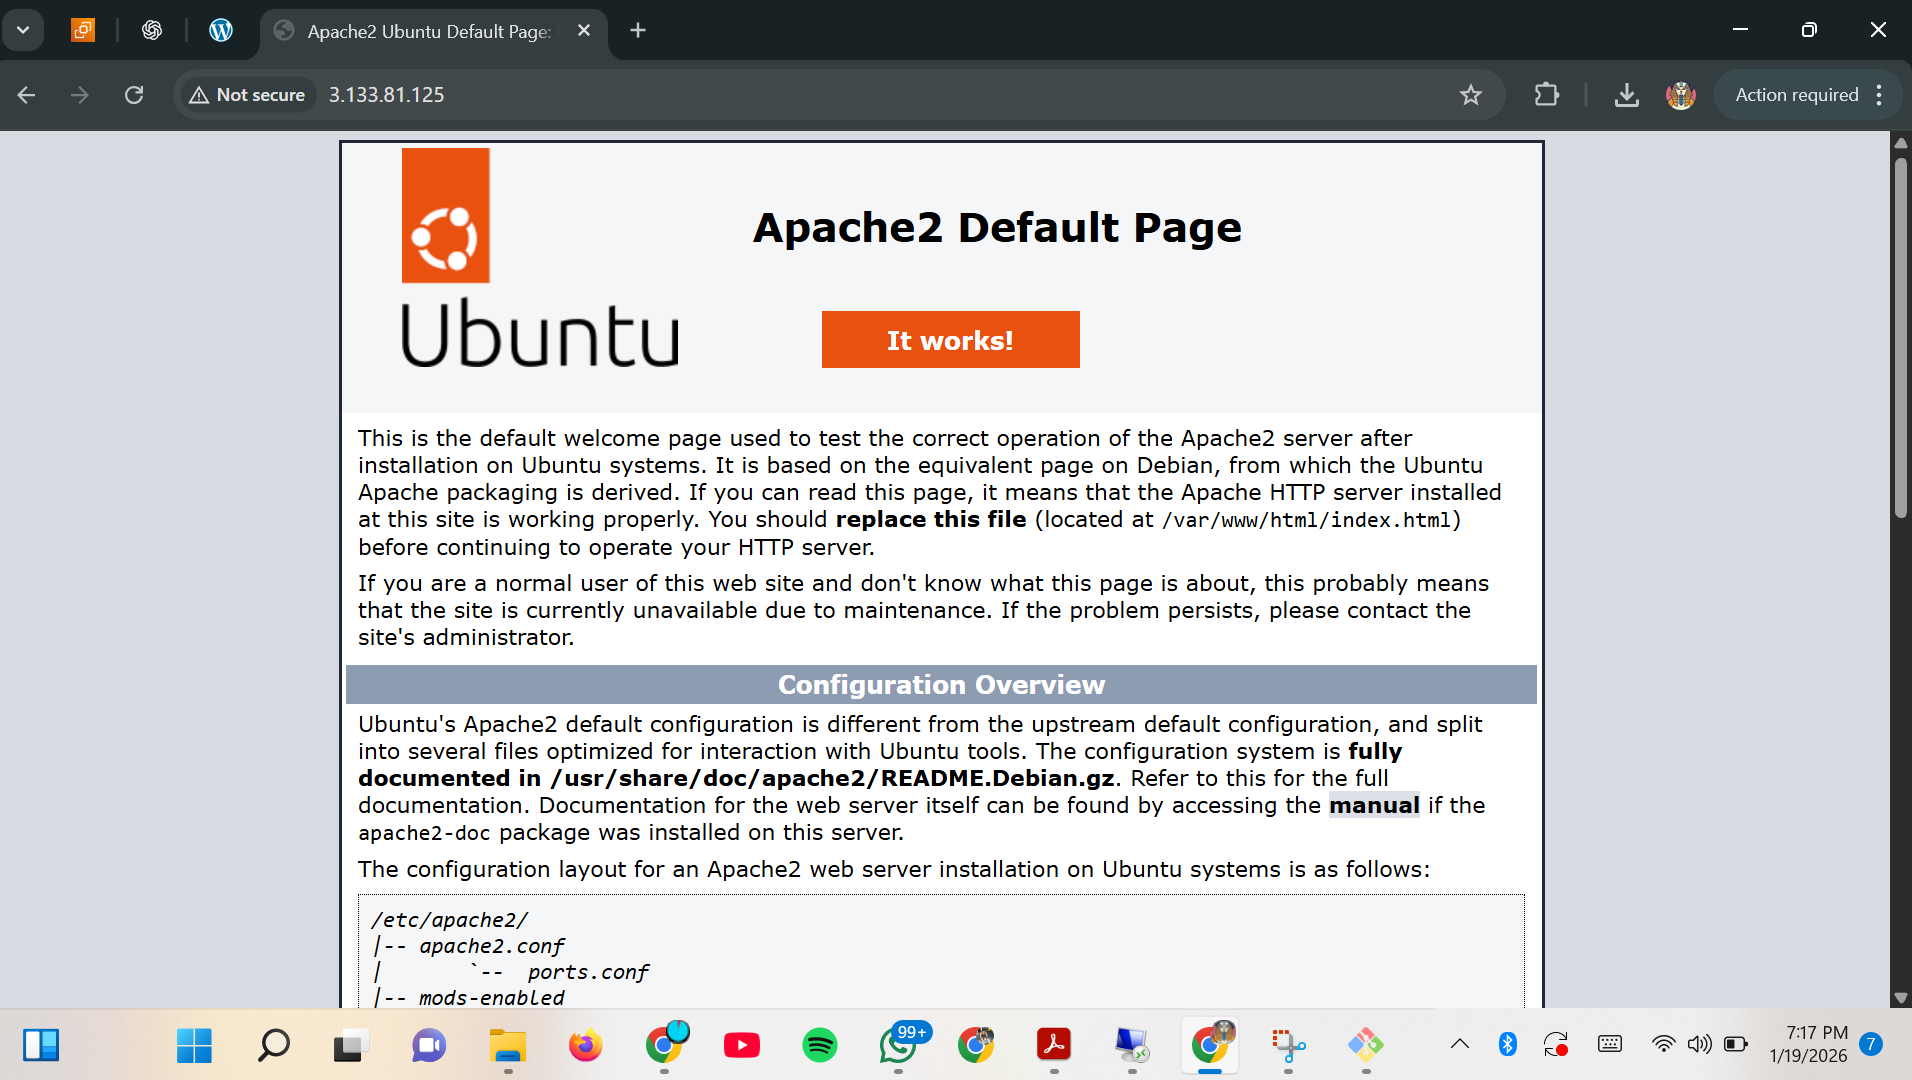Open Snipping Tool from the taskbar
Screen dimensions: 1912x1080
[1288, 1045]
